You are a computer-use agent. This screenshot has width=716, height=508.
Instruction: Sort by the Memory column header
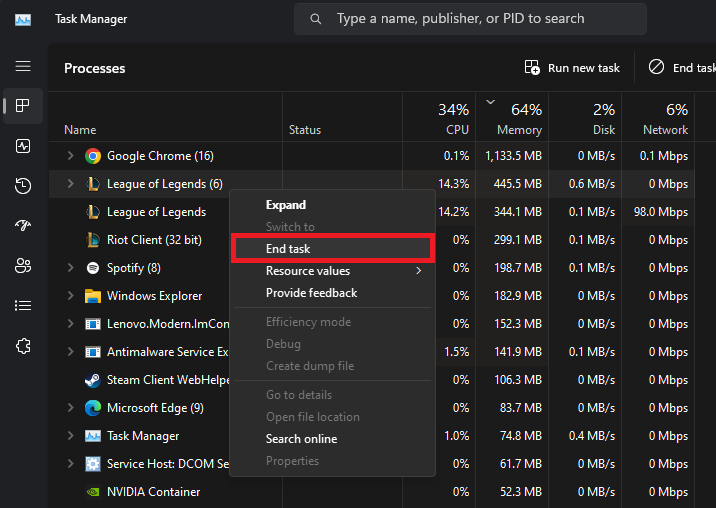(x=512, y=117)
